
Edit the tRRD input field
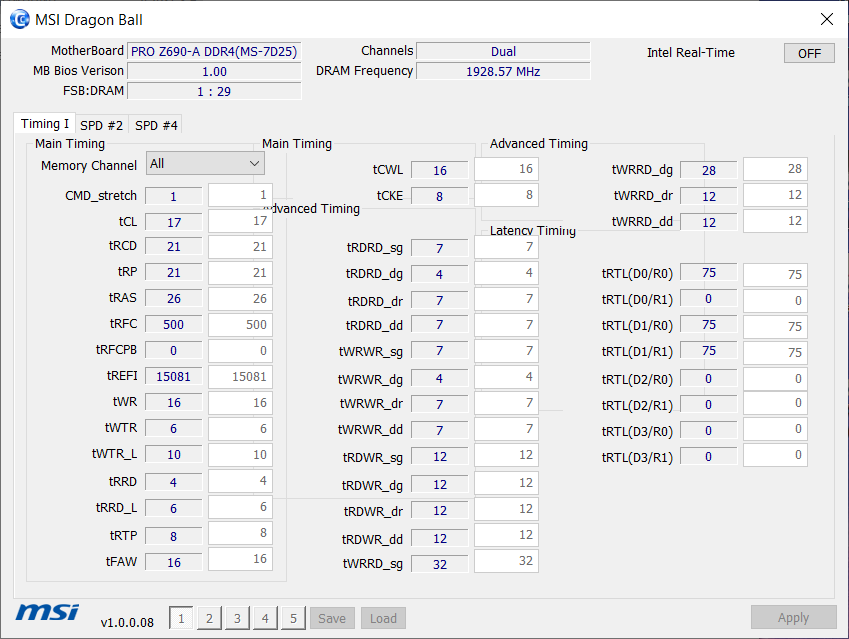[240, 481]
